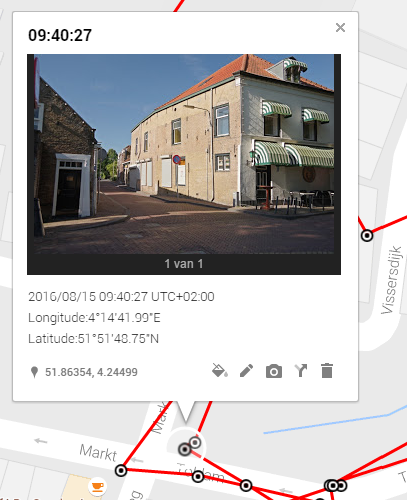Select the track point near Vissersdijk
The width and height of the screenshot is (407, 500).
click(367, 236)
